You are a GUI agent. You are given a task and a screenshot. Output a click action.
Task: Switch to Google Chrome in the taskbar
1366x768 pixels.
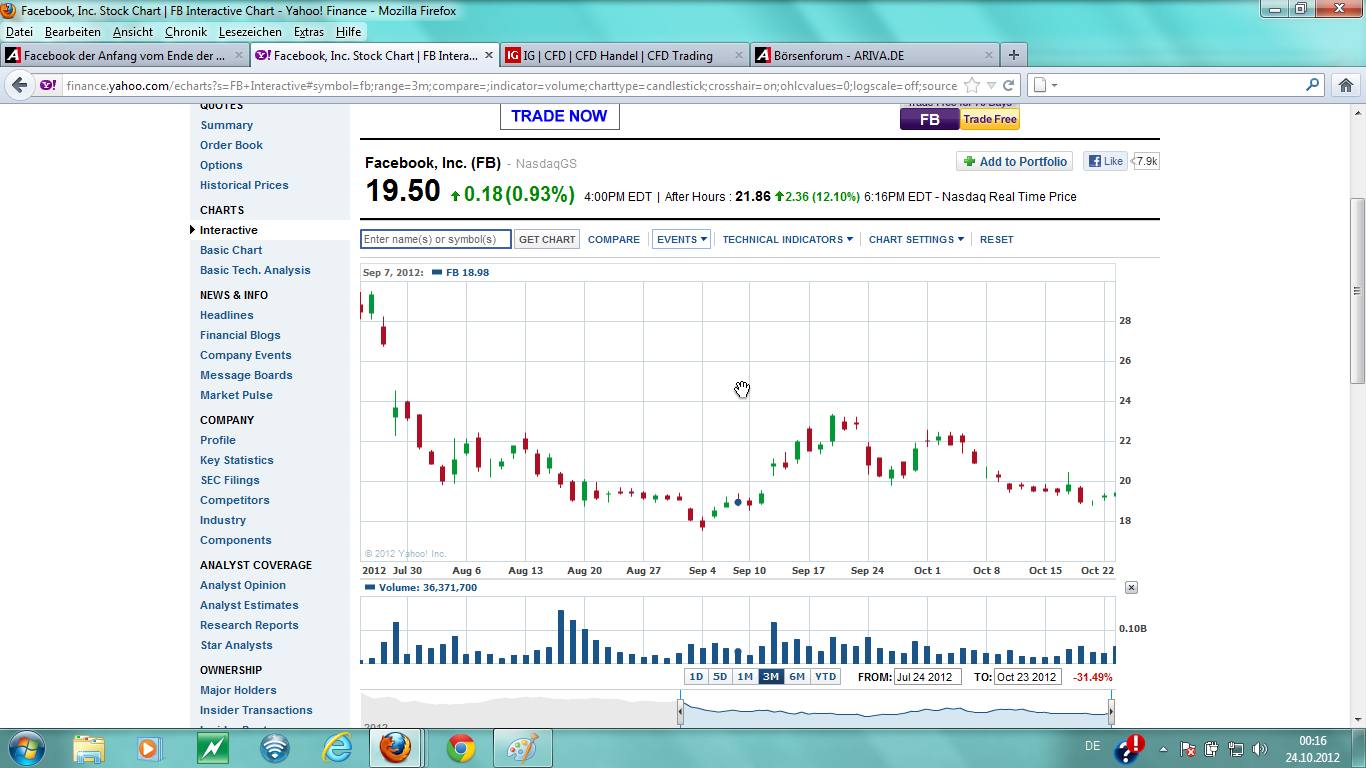click(461, 747)
